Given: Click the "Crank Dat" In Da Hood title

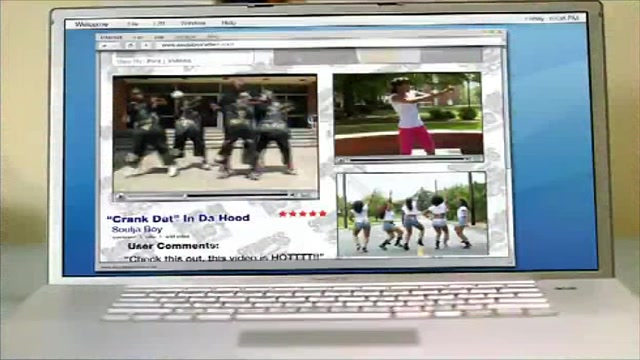Looking at the screenshot, I should click(178, 218).
